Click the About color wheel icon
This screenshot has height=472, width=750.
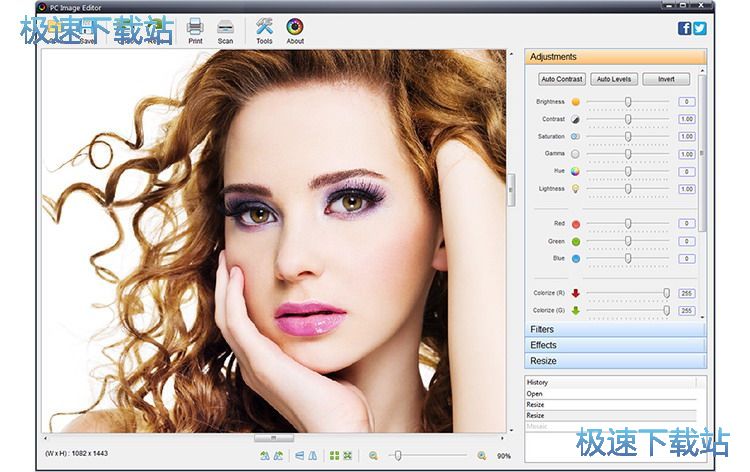point(295,30)
